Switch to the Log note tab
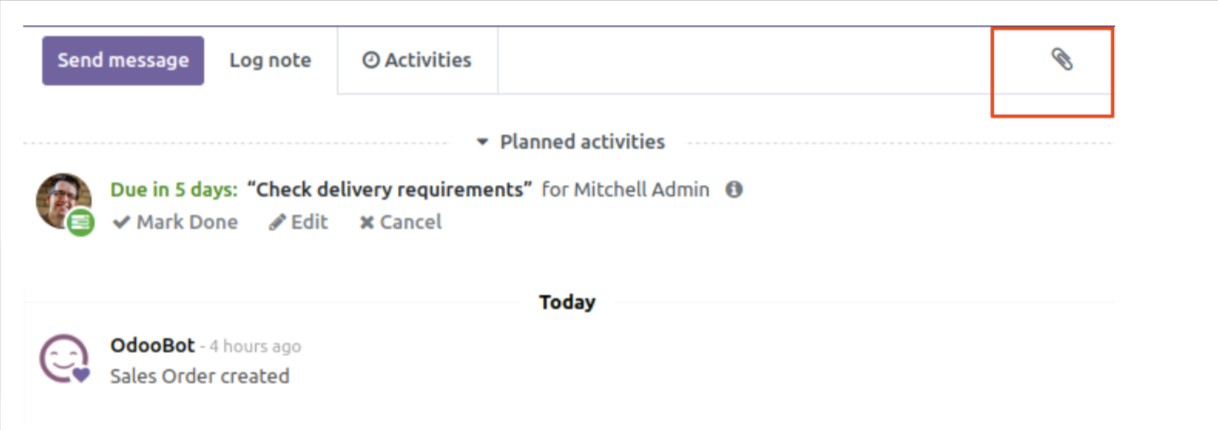Viewport: 1218px width, 430px height. [270, 60]
